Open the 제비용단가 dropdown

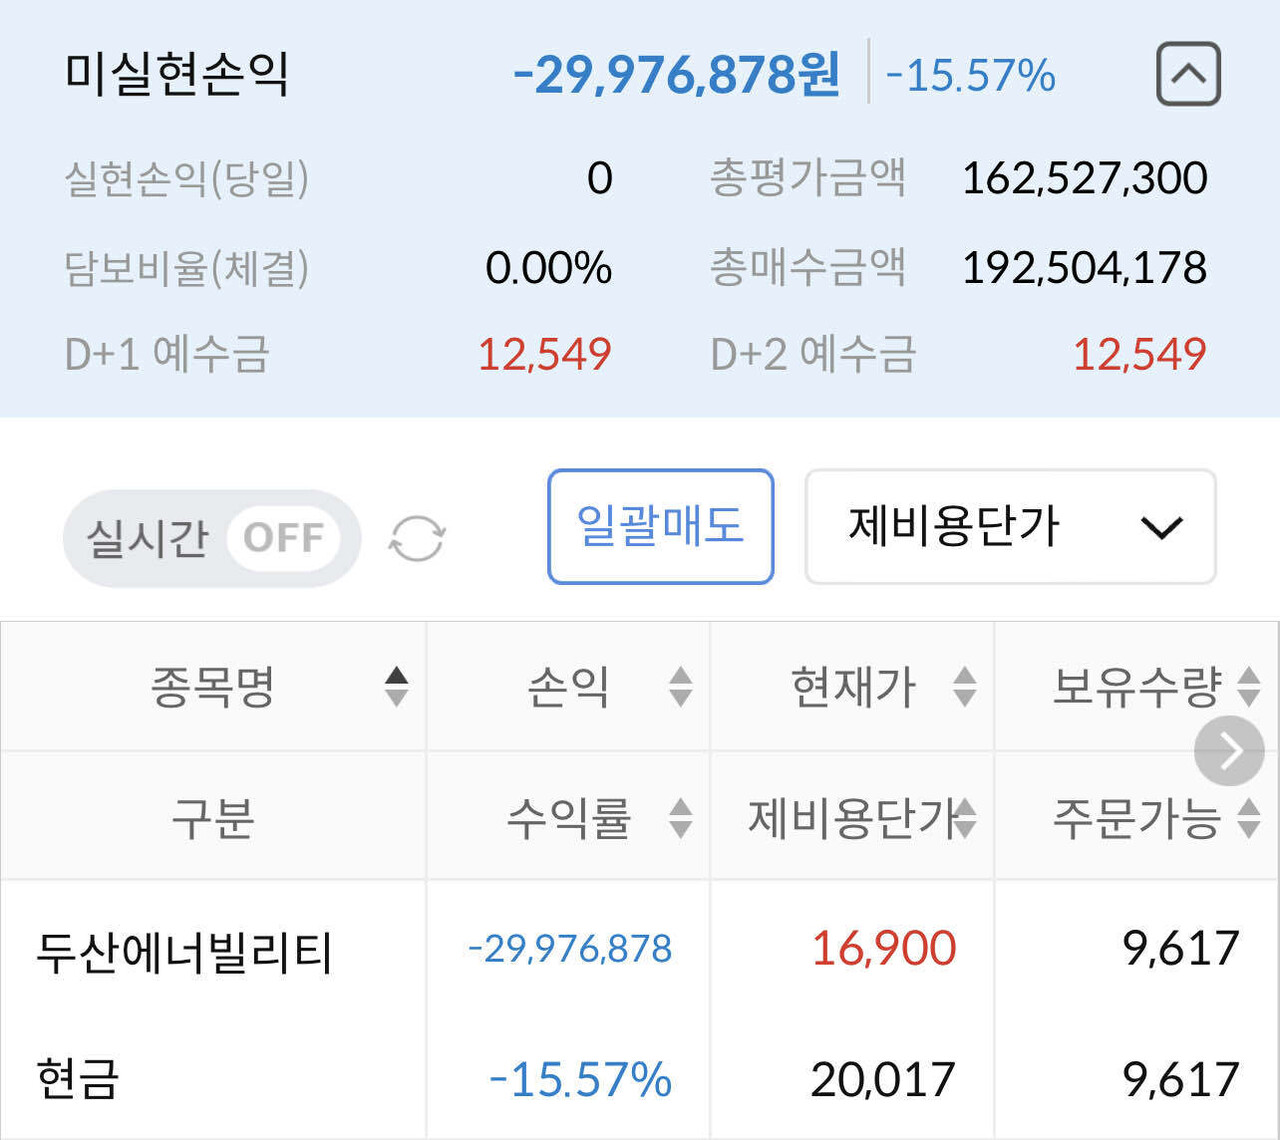[x=1010, y=527]
